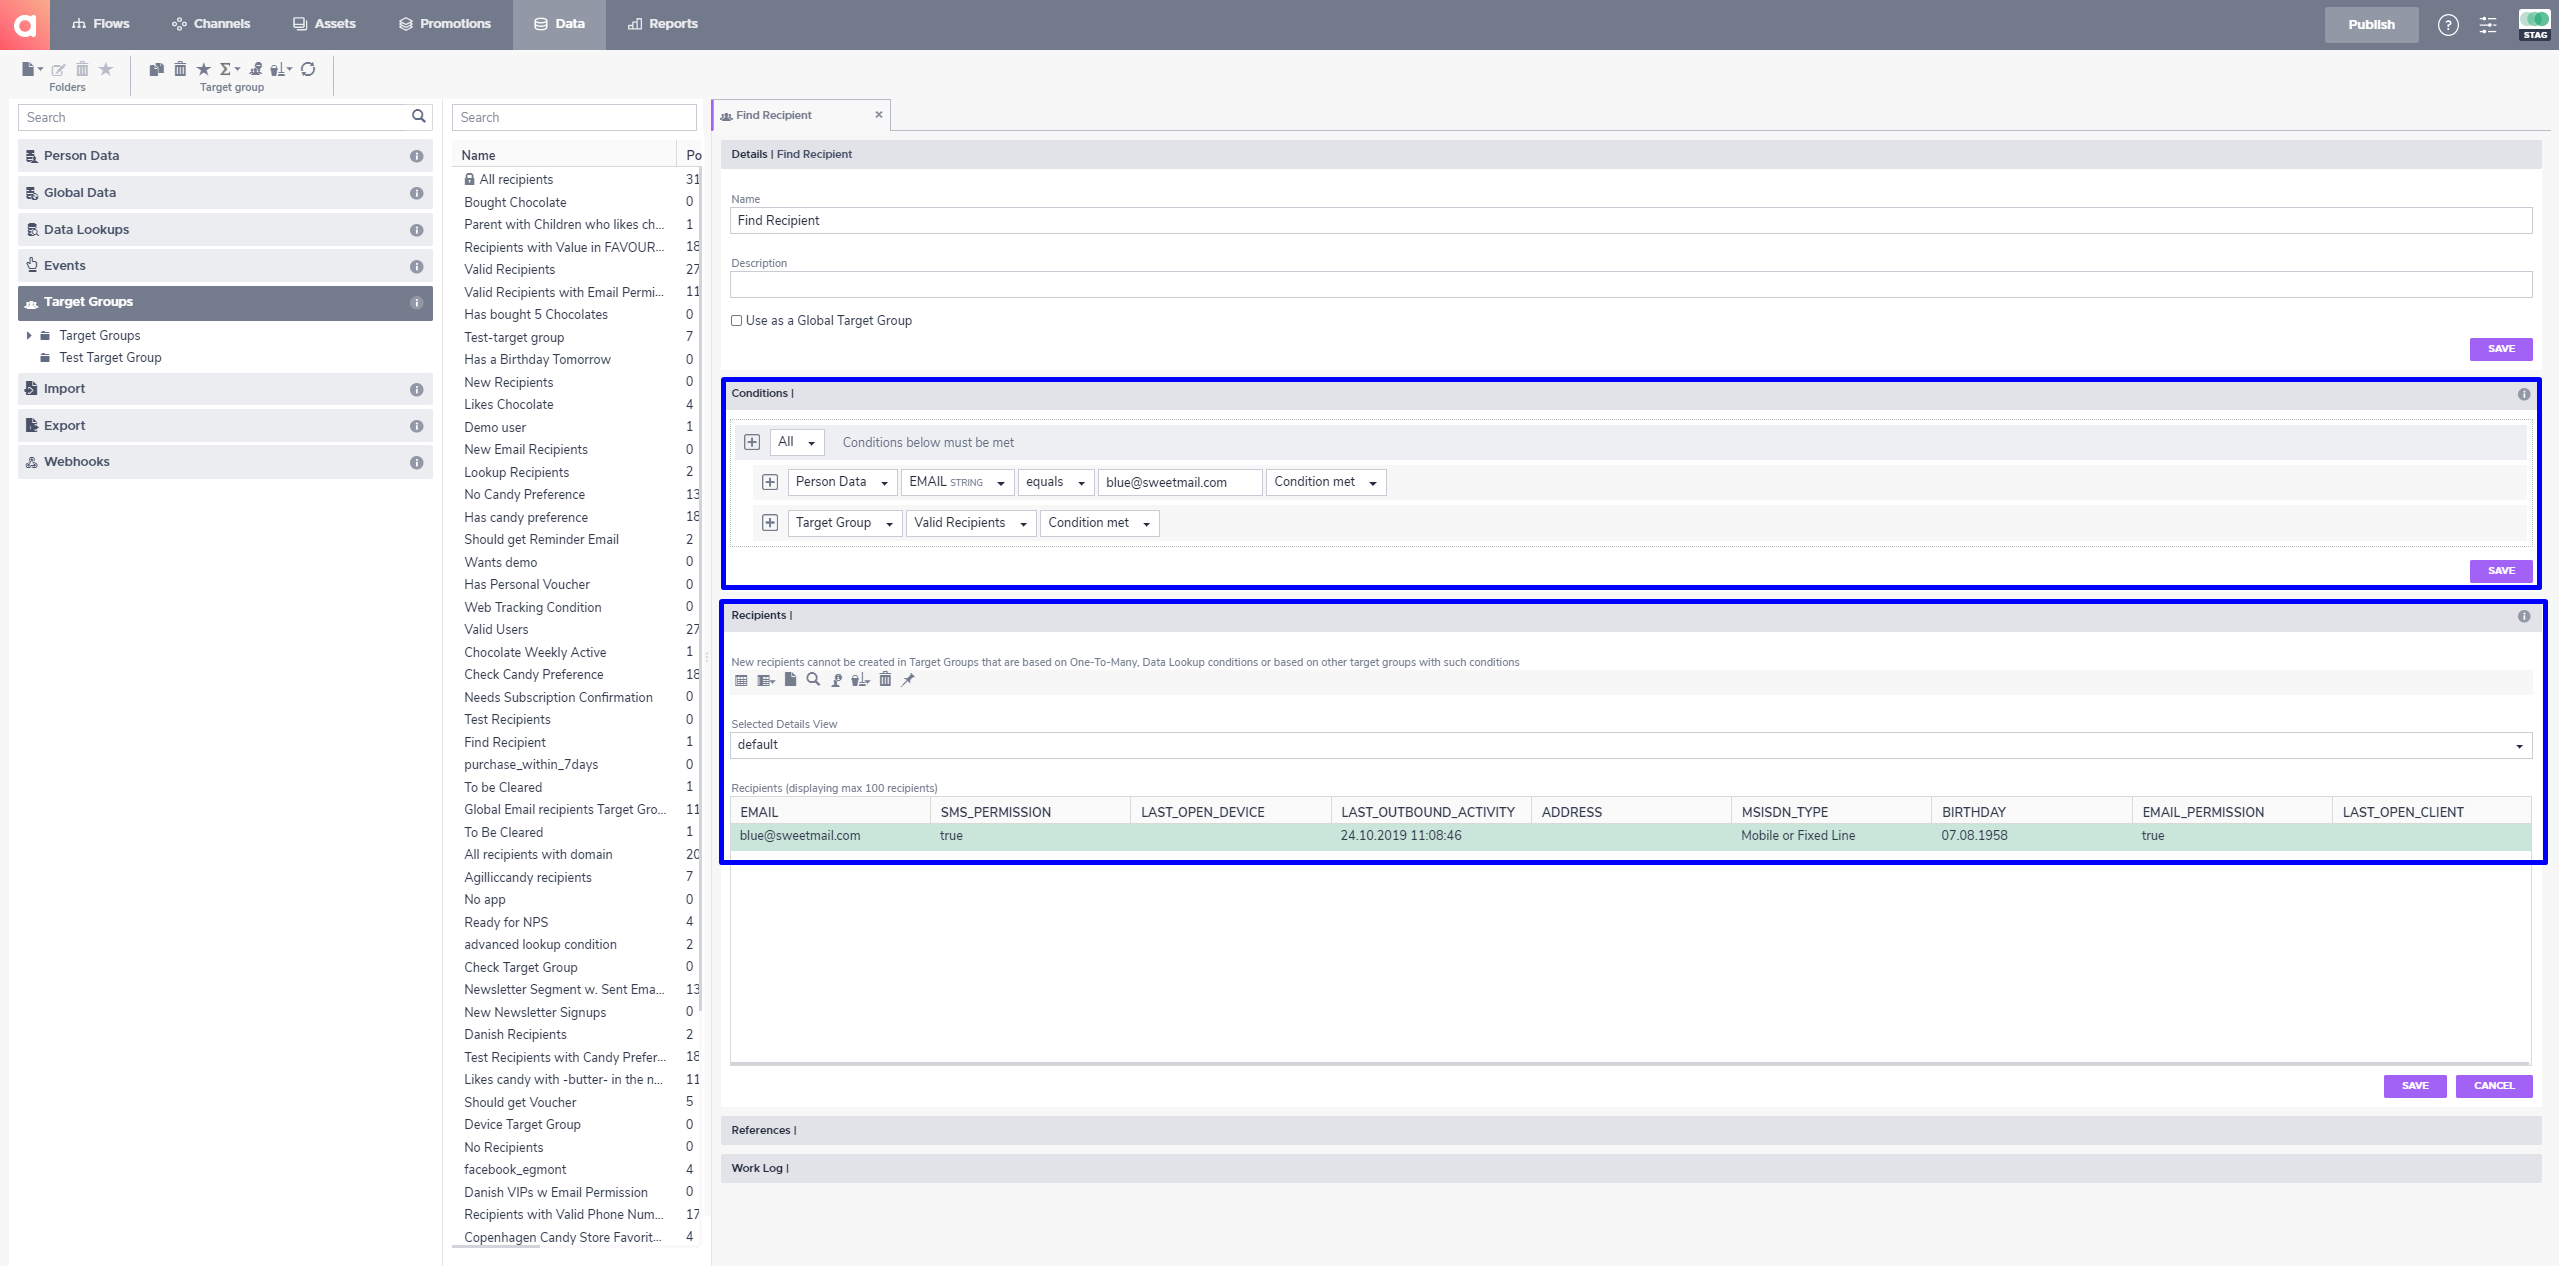Expand the References section
Image resolution: width=2559 pixels, height=1266 pixels.
click(x=1631, y=1130)
